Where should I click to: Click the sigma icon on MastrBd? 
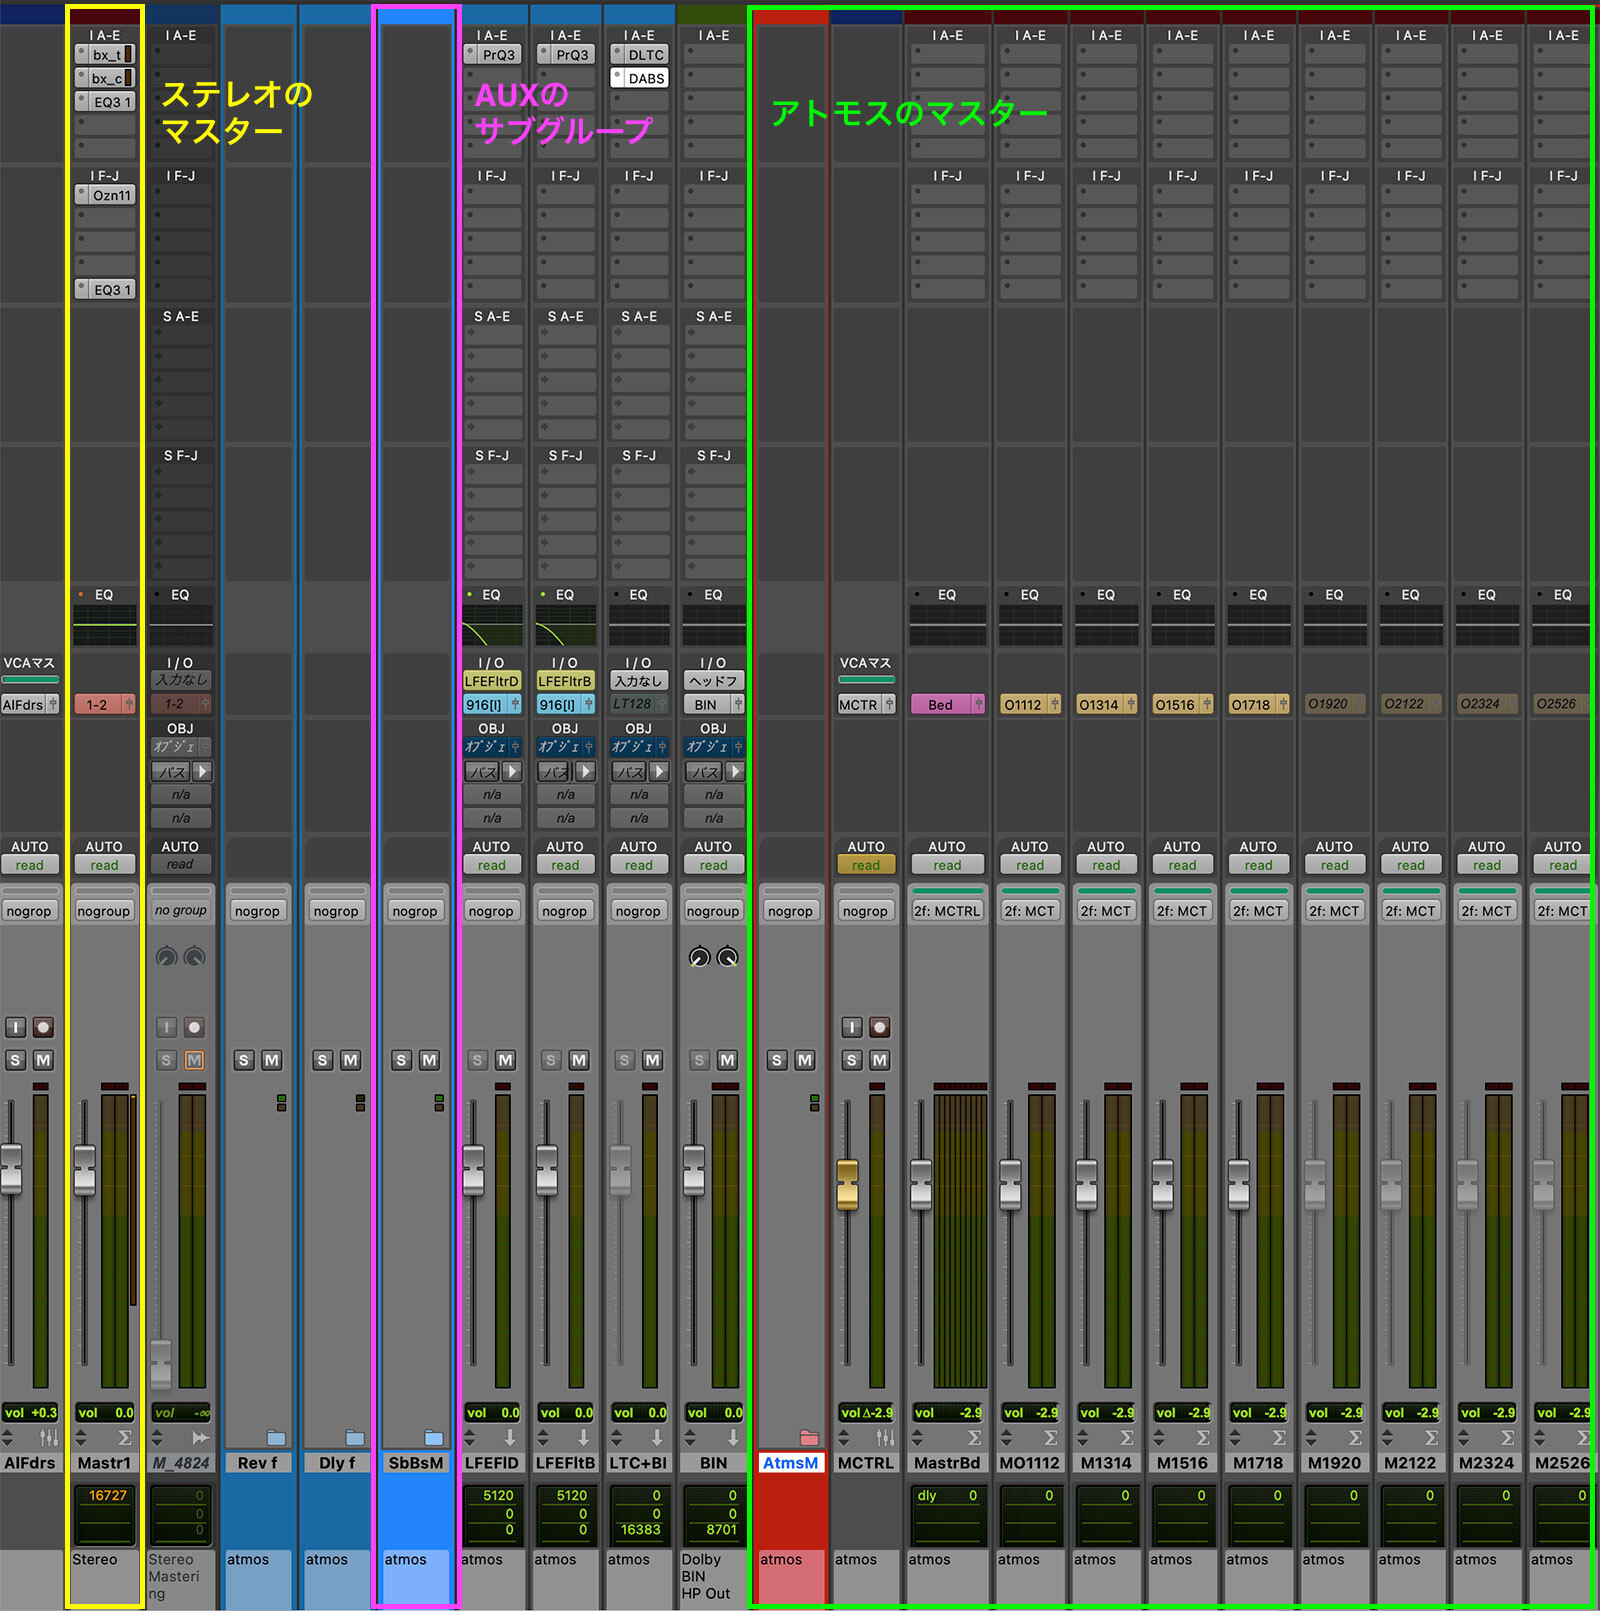(x=974, y=1438)
